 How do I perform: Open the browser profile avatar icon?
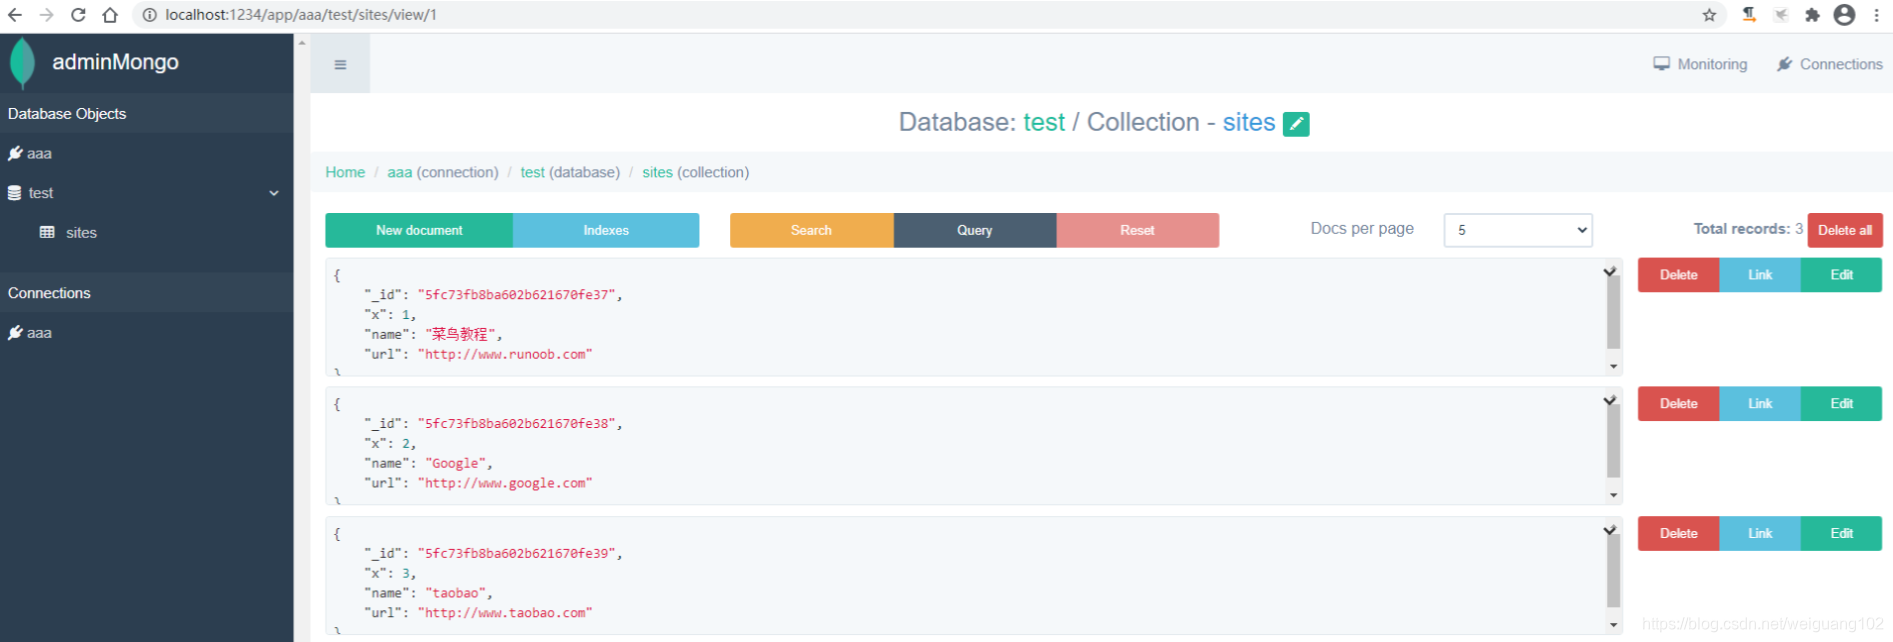click(1845, 15)
